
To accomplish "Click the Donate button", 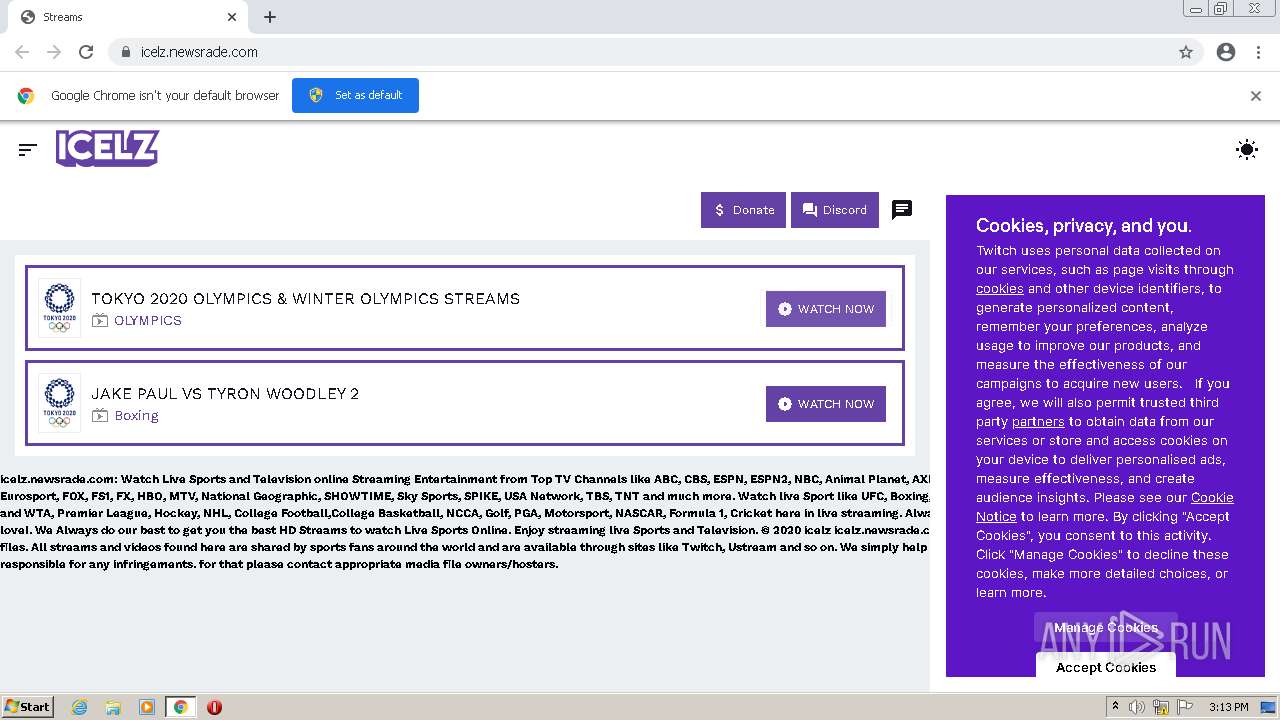I will coord(743,210).
